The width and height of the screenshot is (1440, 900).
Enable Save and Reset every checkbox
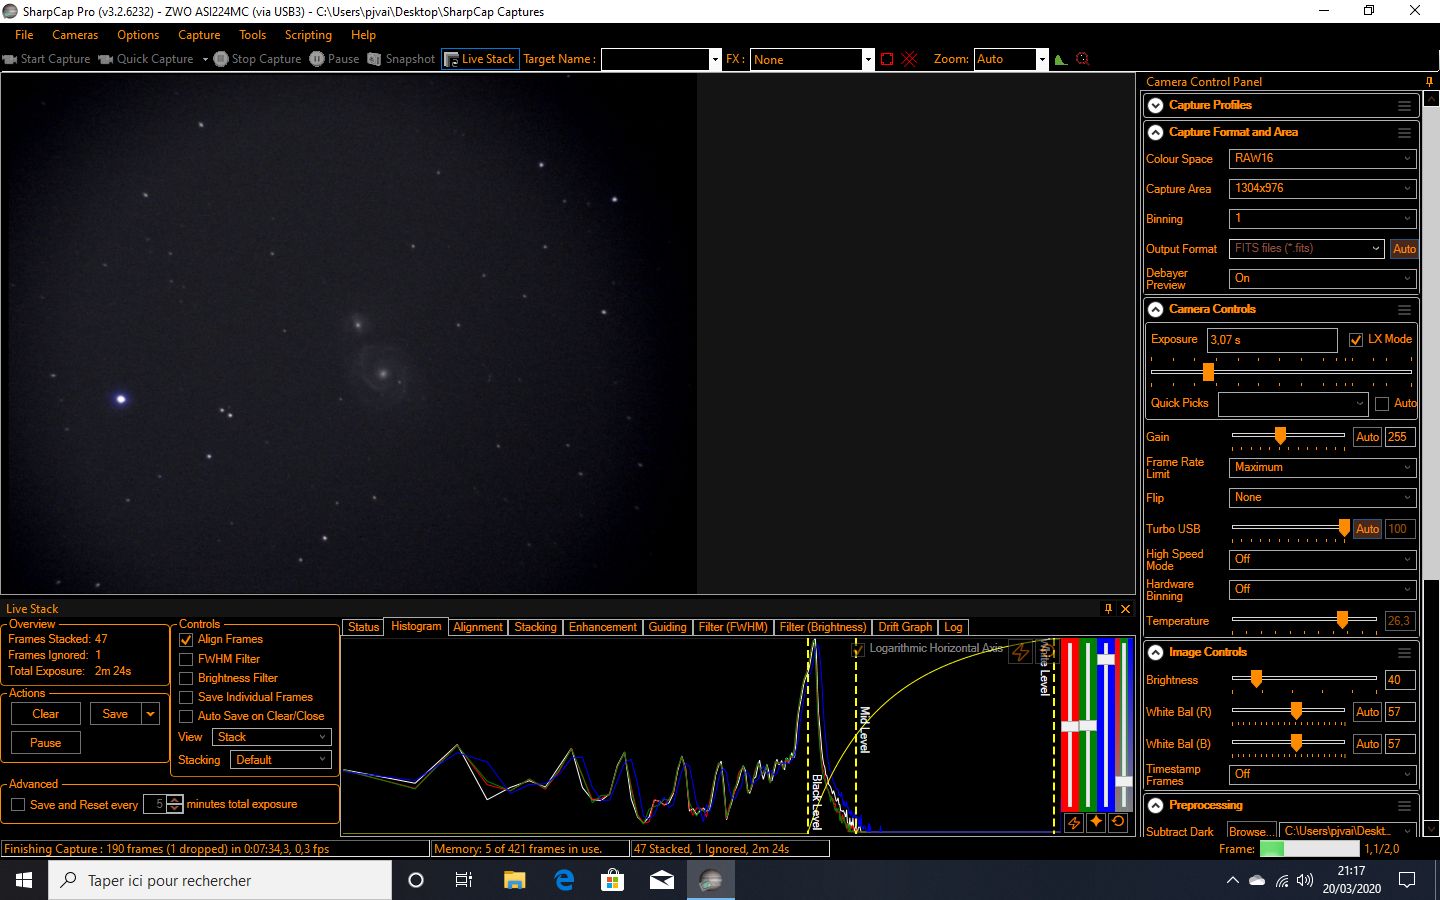coord(18,805)
